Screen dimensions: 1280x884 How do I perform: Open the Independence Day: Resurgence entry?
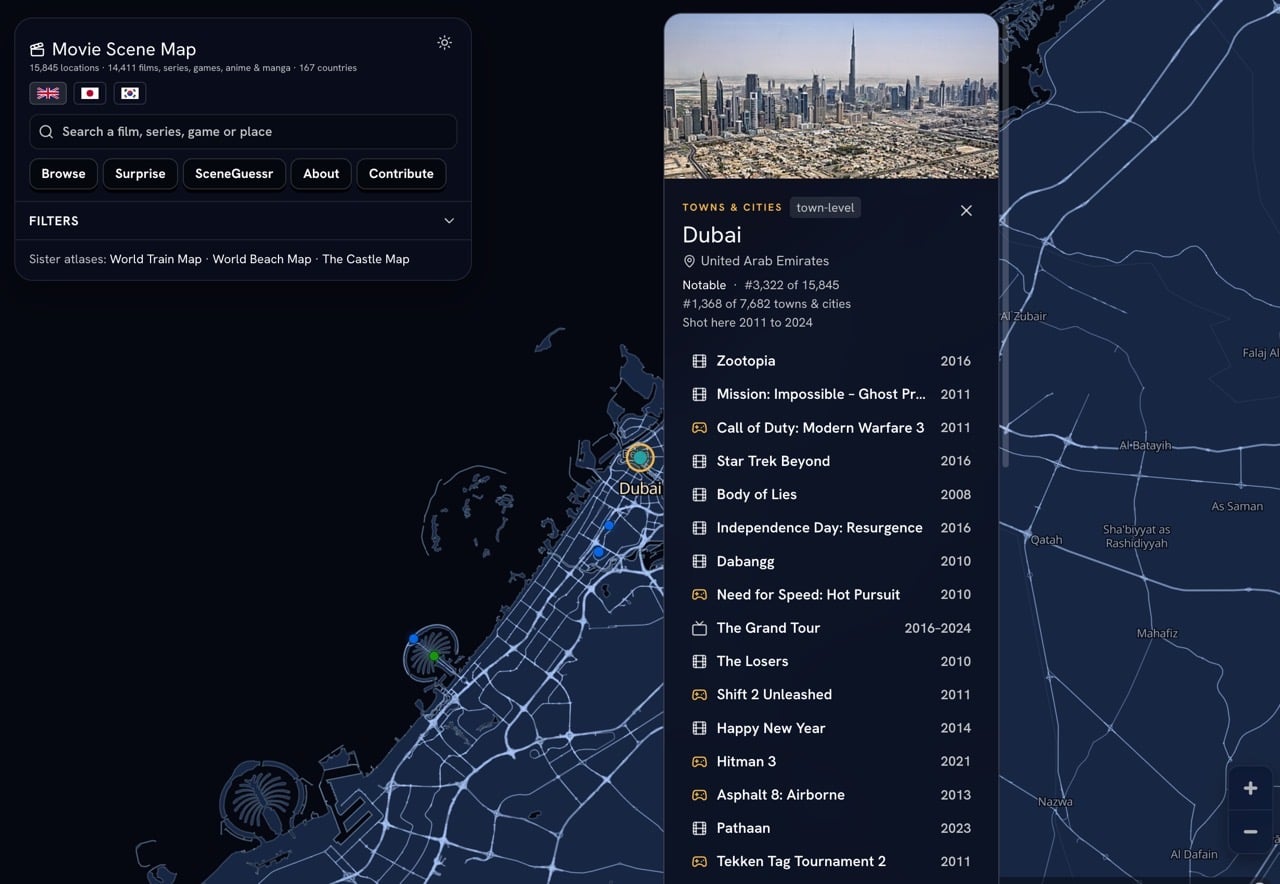[x=831, y=528]
